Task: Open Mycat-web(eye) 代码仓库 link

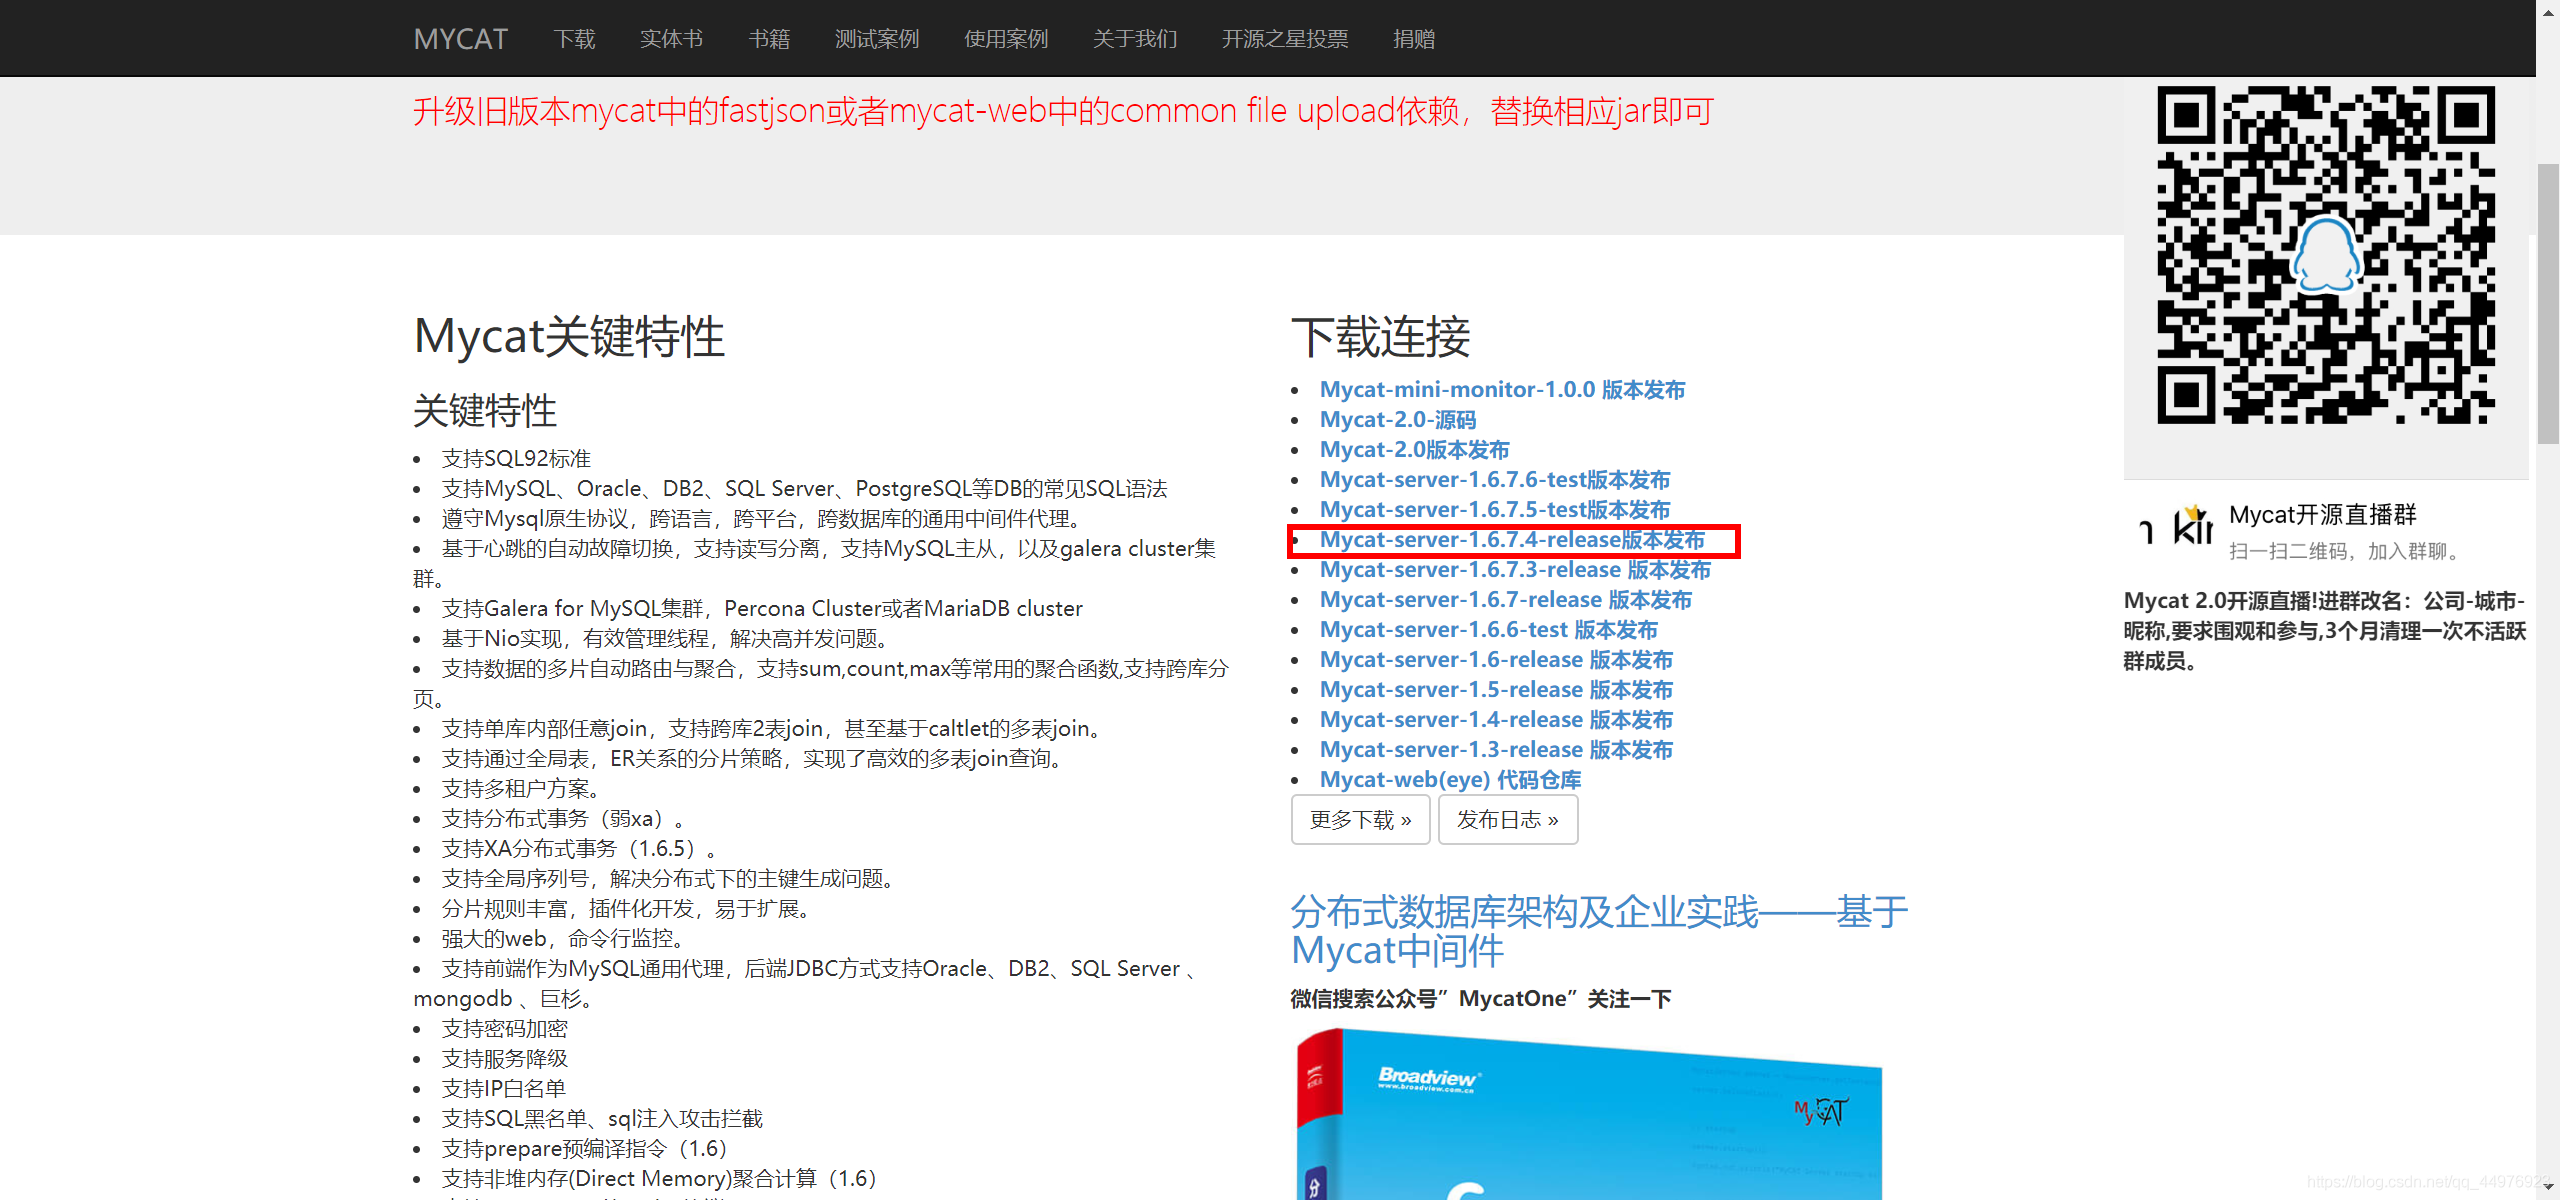Action: point(1450,780)
